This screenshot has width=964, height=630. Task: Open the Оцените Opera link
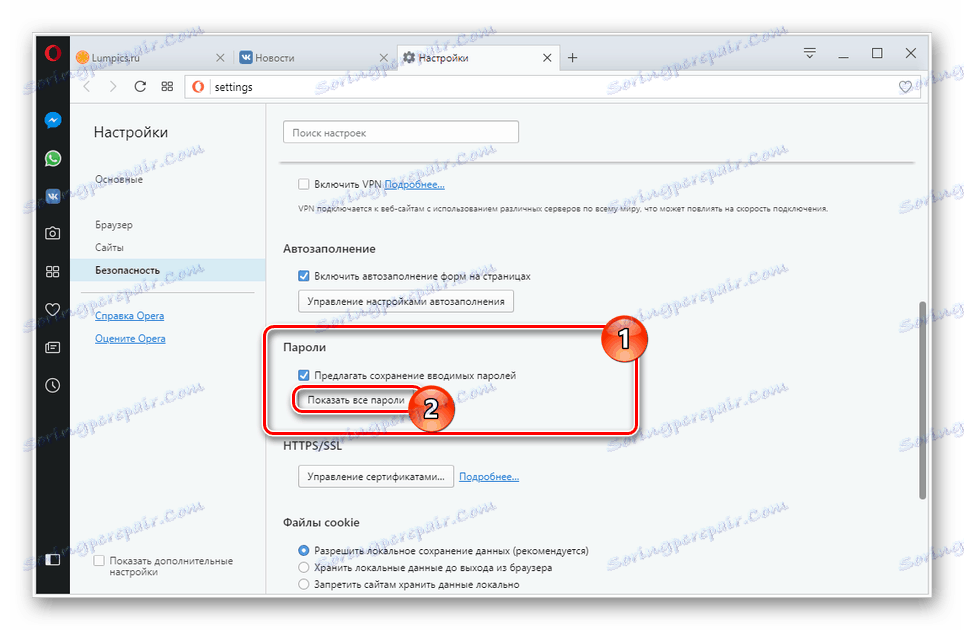[x=130, y=339]
